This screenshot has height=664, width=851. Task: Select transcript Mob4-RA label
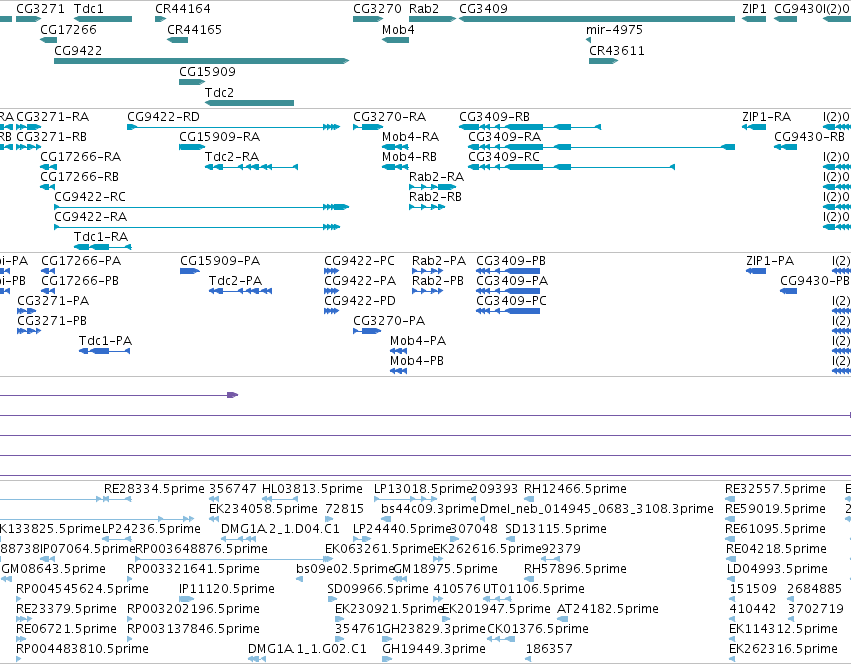[x=410, y=136]
